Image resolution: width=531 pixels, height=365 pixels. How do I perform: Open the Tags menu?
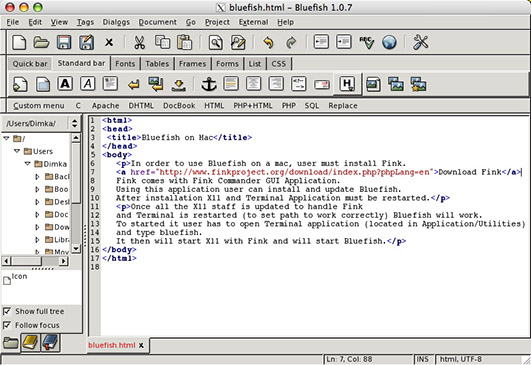click(x=85, y=22)
